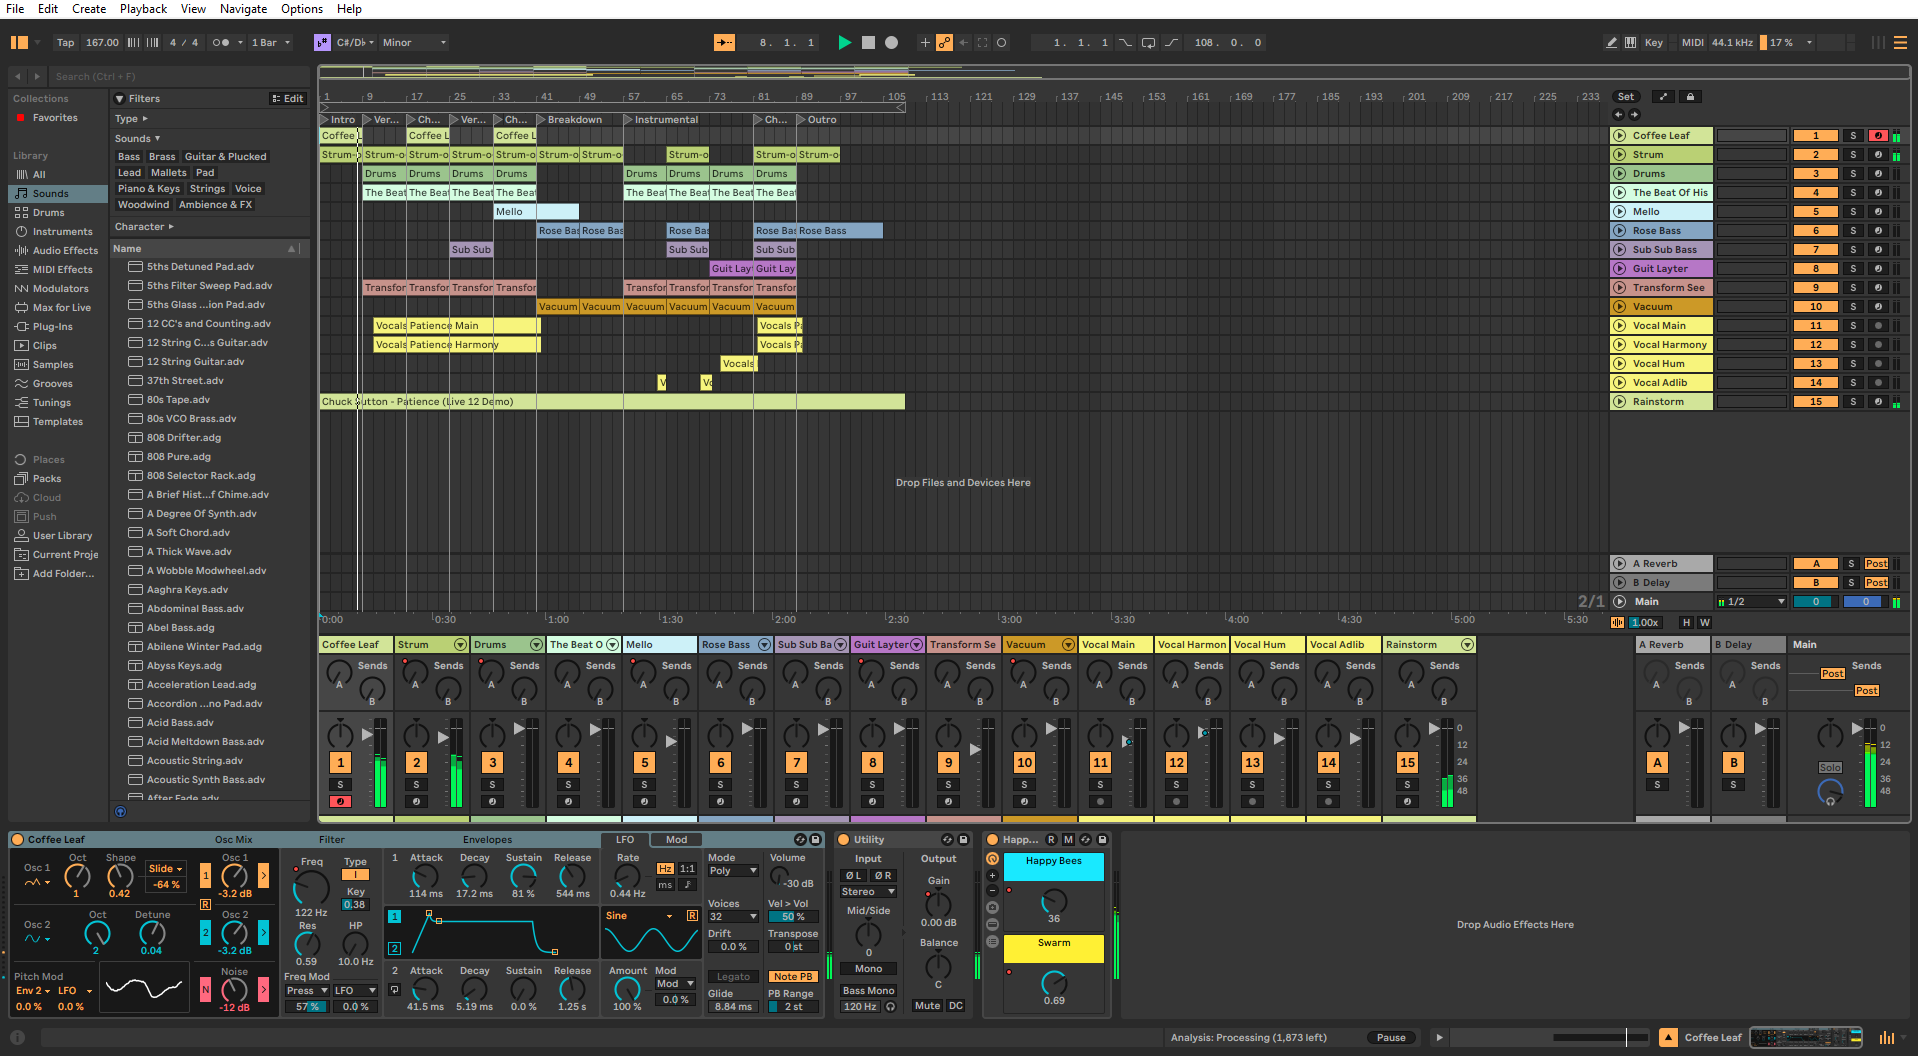Switch to the Mod tab in synth

(676, 839)
